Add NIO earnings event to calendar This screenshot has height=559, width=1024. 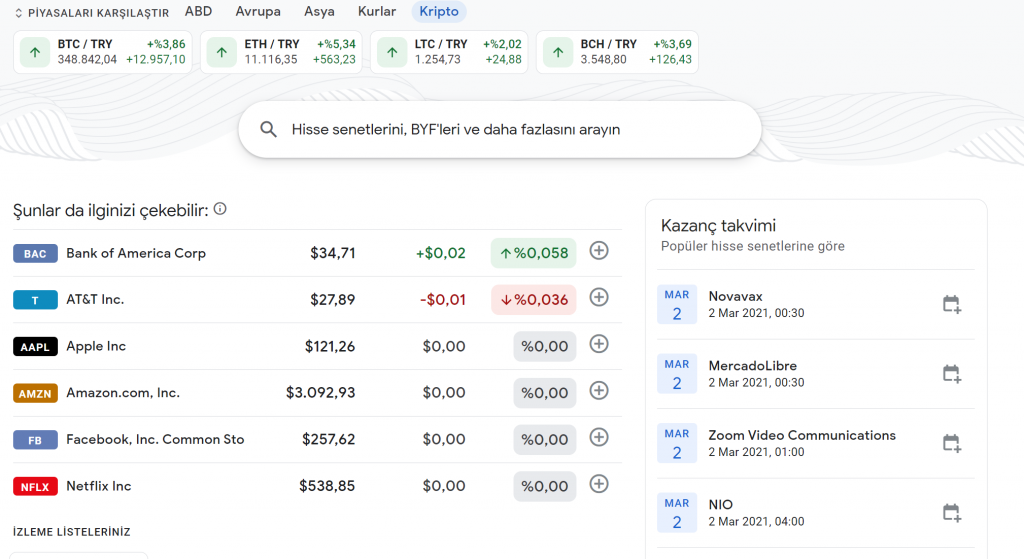pyautogui.click(x=951, y=513)
